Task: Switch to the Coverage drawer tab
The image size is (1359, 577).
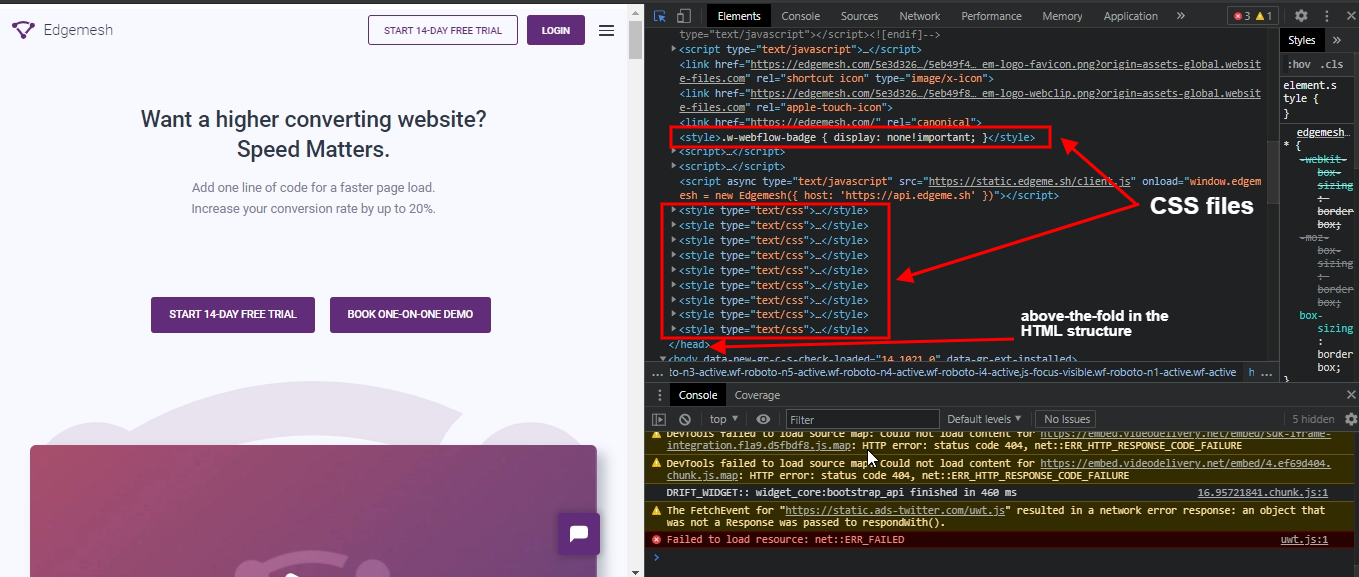Action: point(757,395)
